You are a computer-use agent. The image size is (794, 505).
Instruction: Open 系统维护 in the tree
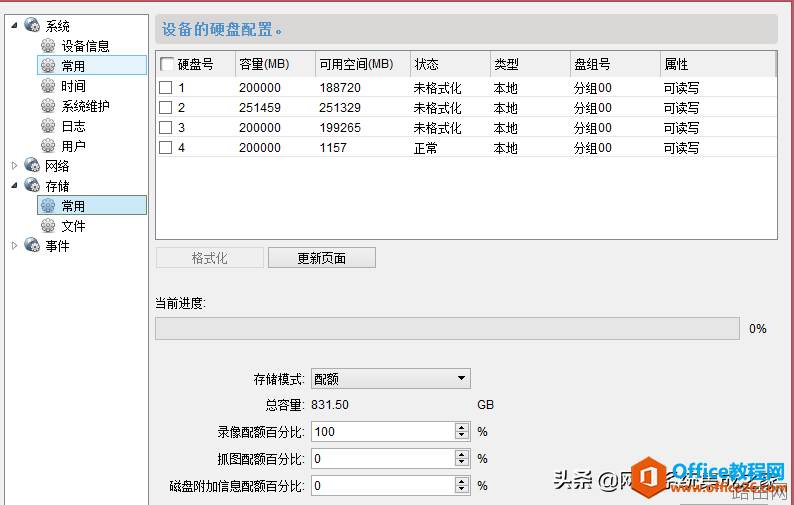[86, 106]
